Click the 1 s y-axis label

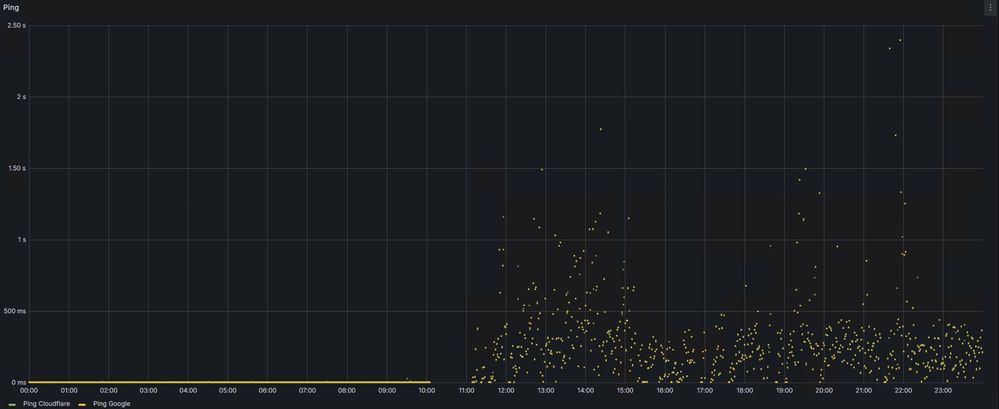tap(20, 240)
